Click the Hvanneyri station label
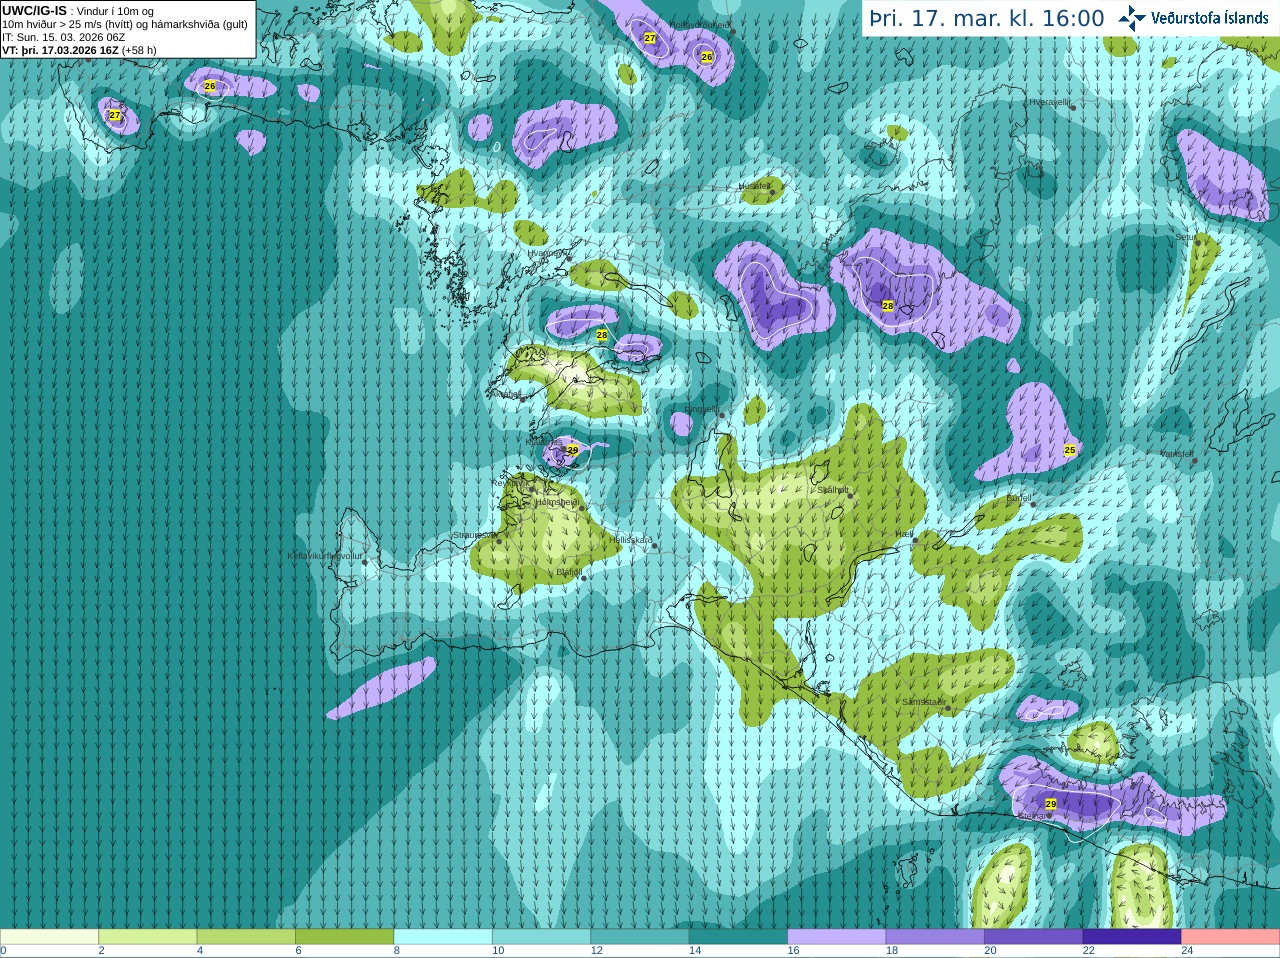 pos(546,254)
